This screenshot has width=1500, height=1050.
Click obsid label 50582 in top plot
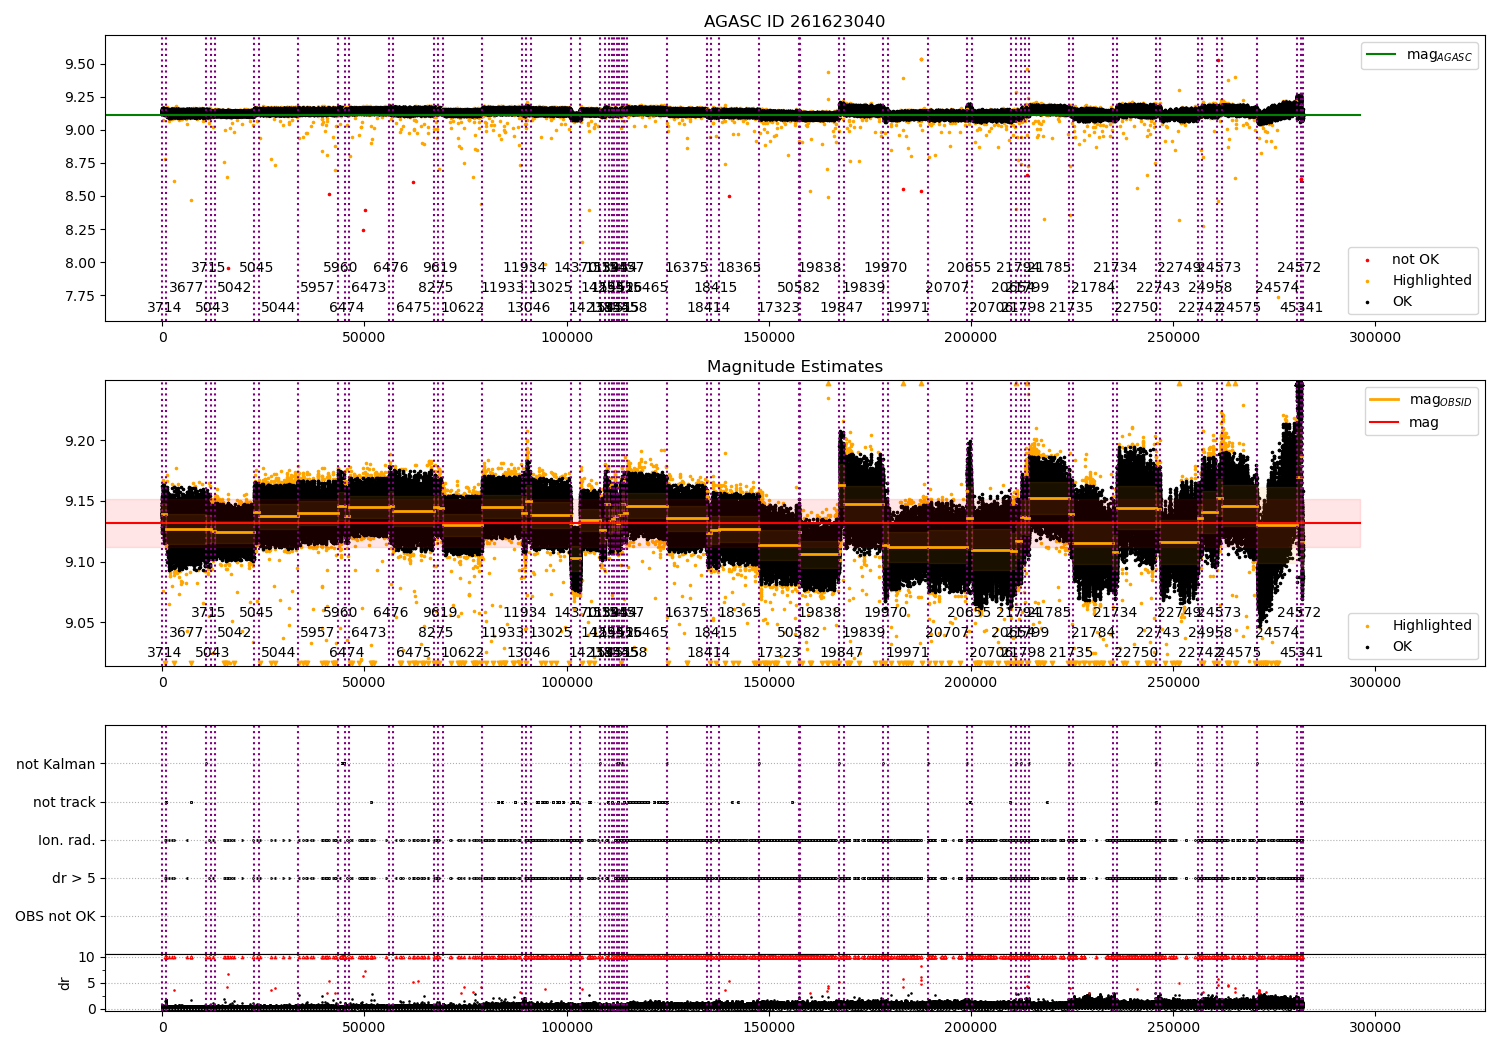point(799,287)
